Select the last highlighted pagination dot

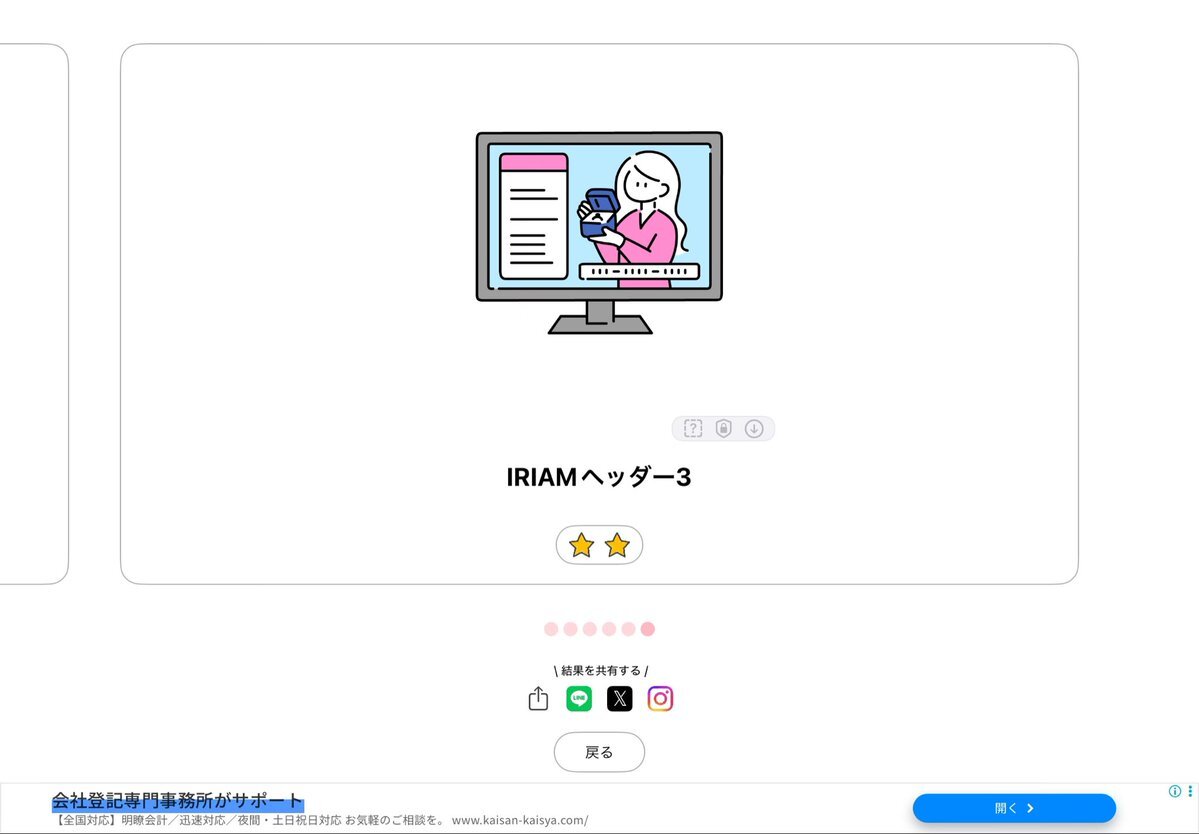[x=648, y=628]
